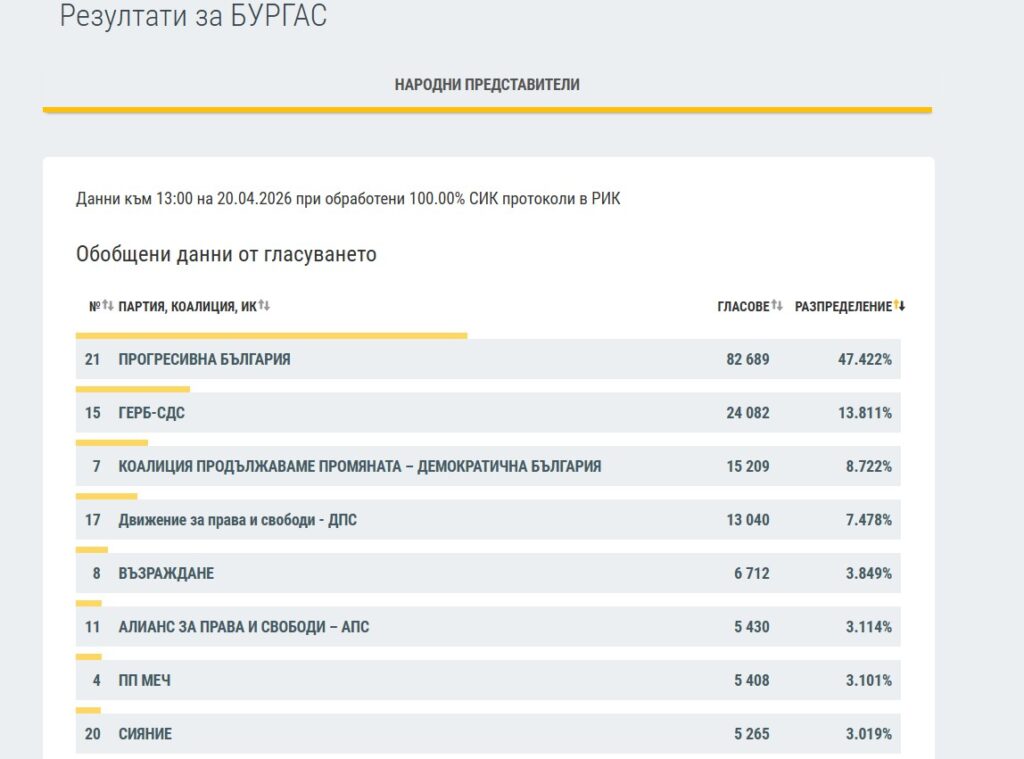Click the yellow result bar above ПРОГРЕСИВНА БЪЛГАРИЯ

(x=271, y=336)
